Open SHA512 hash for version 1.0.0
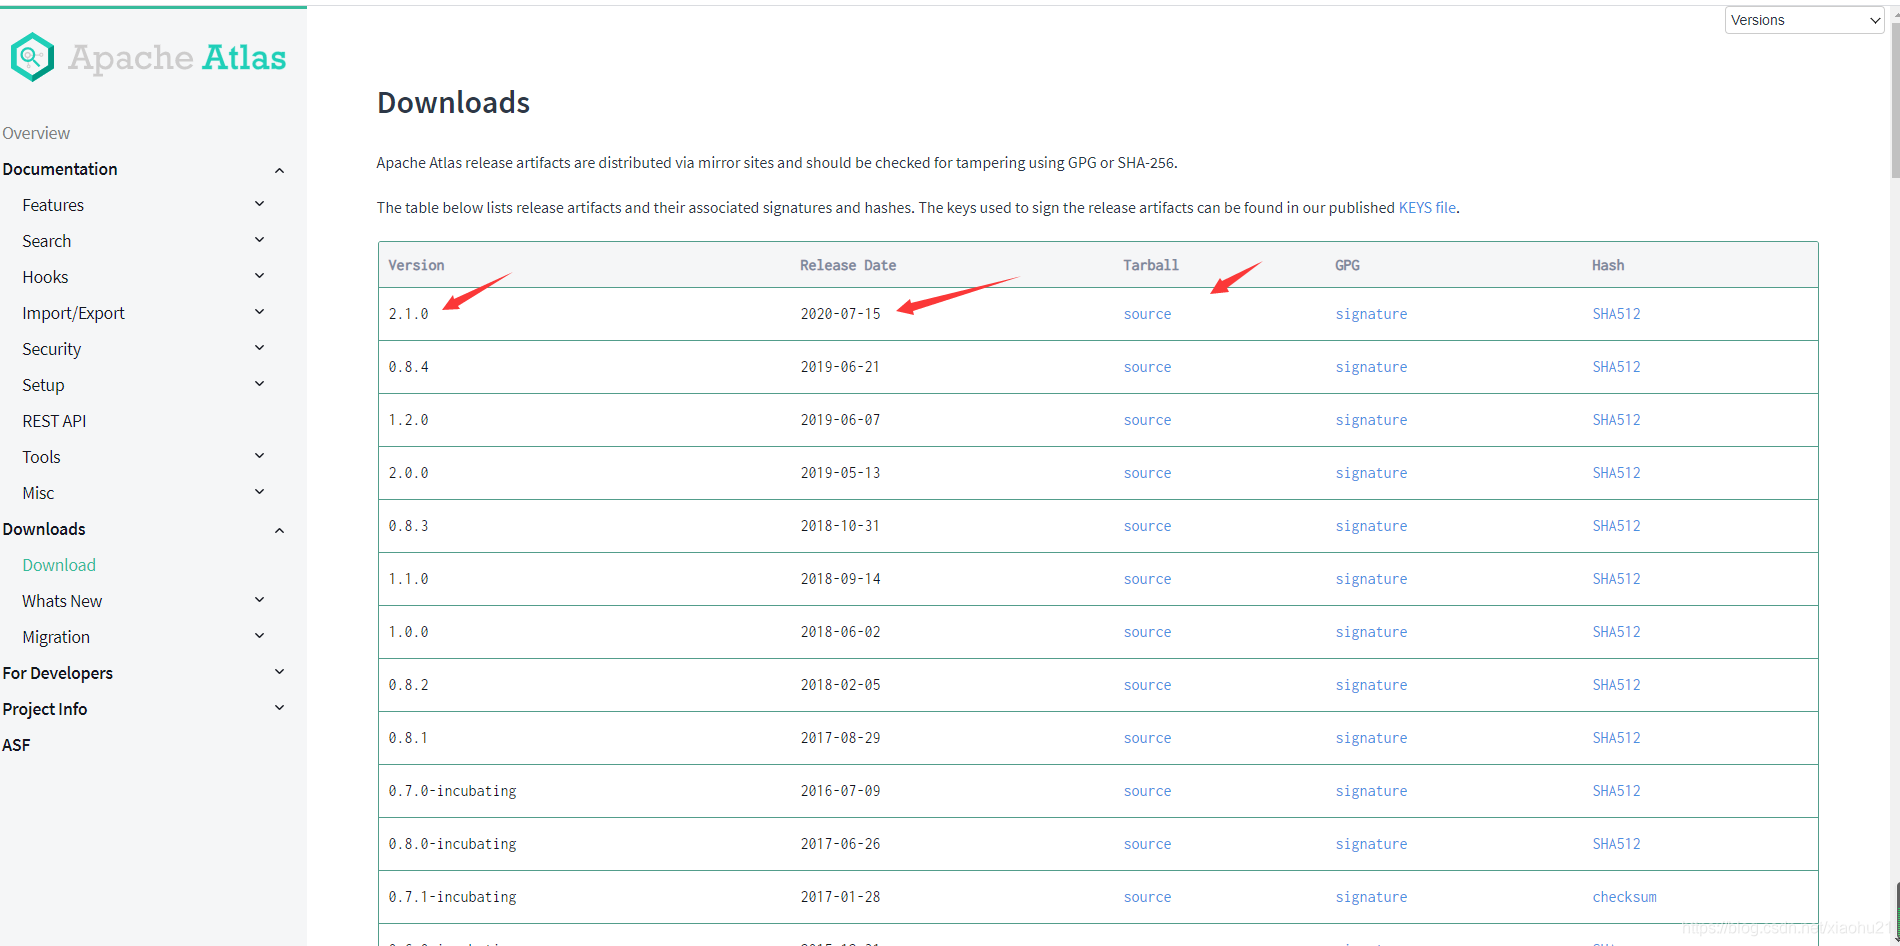 (x=1616, y=632)
